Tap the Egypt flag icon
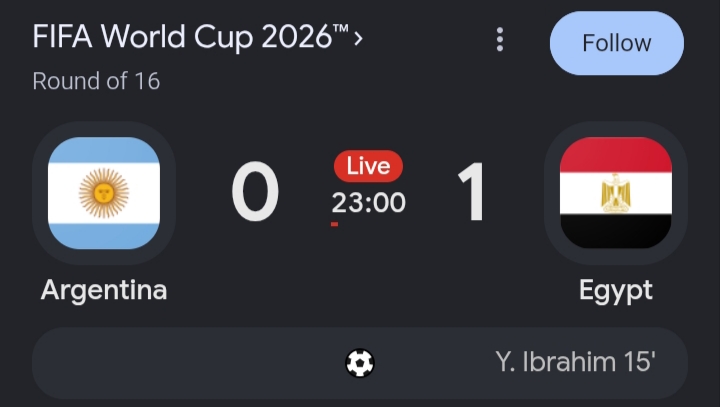 [x=616, y=193]
